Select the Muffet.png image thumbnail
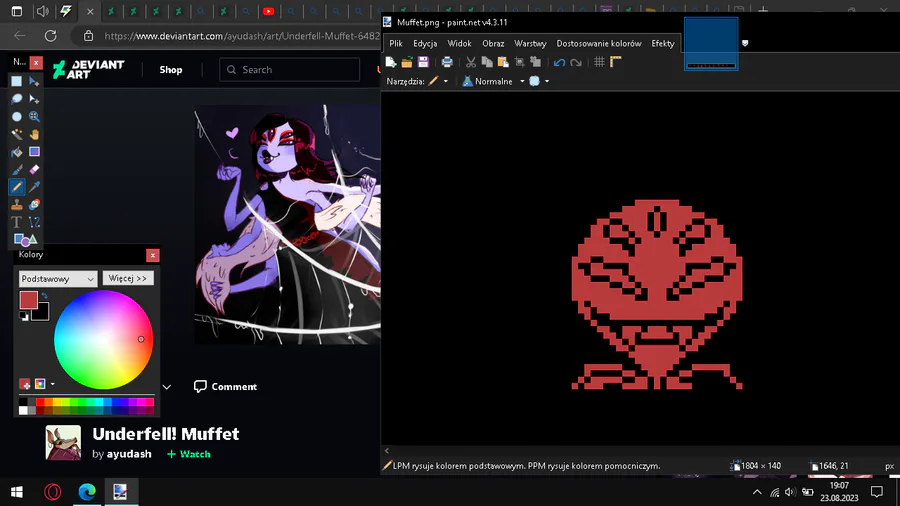900x506 pixels. pyautogui.click(x=711, y=44)
